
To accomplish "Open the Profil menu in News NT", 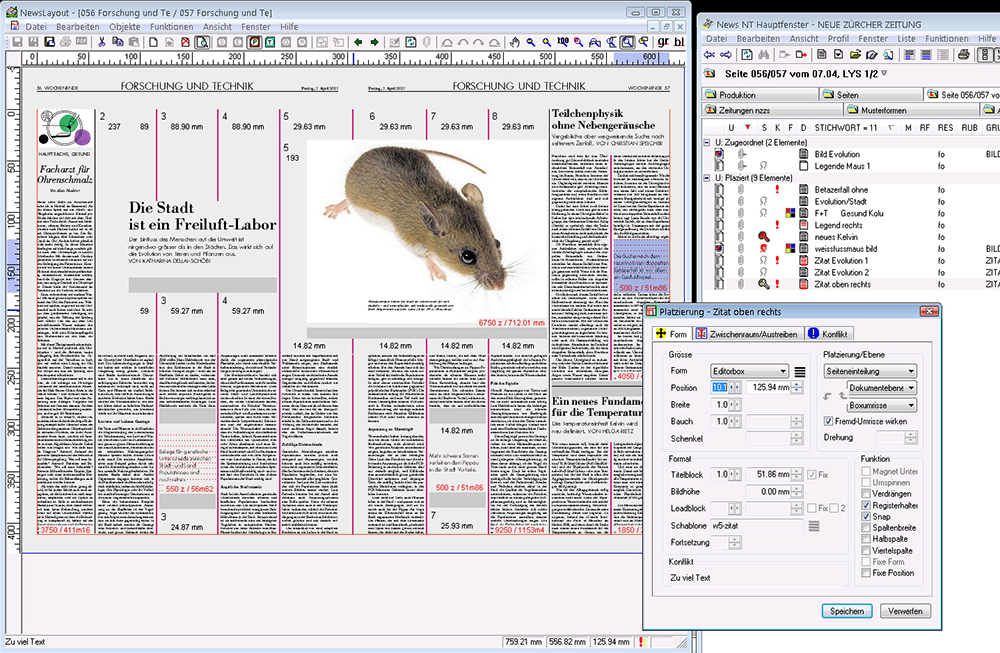I will (838, 38).
